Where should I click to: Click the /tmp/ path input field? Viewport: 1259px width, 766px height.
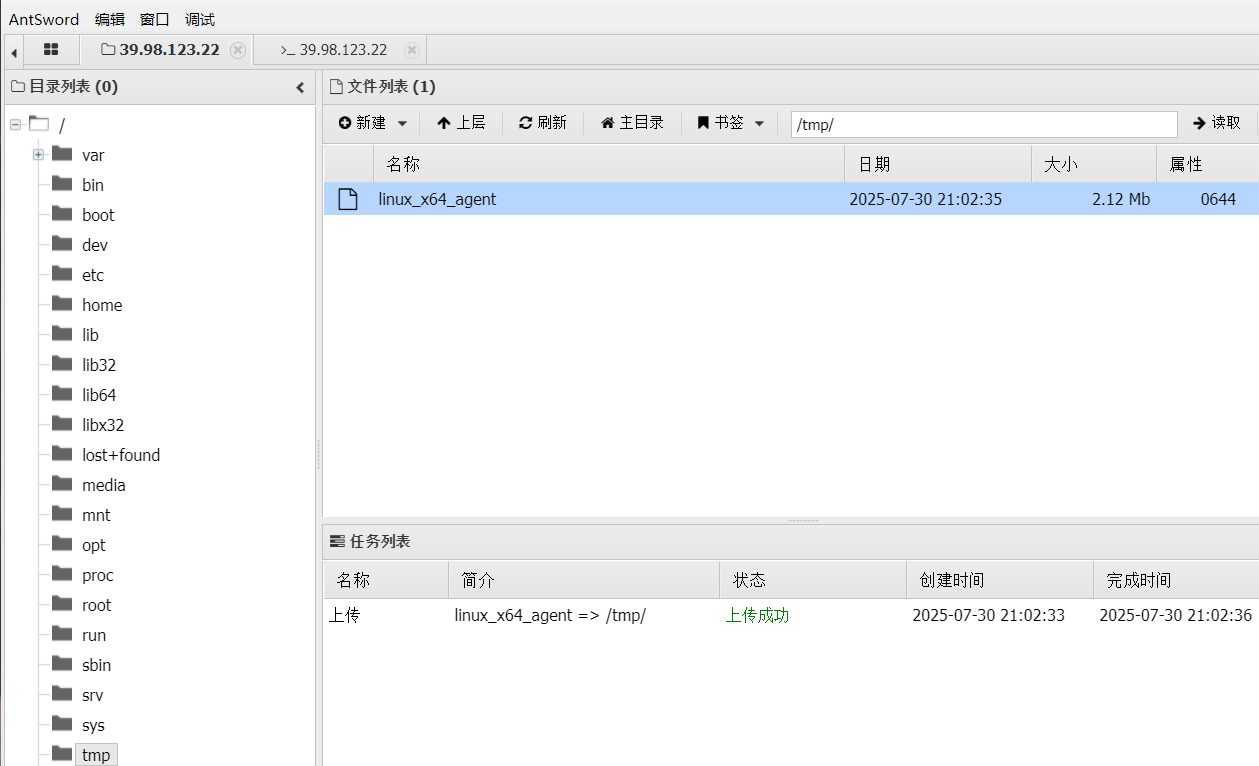tap(984, 124)
